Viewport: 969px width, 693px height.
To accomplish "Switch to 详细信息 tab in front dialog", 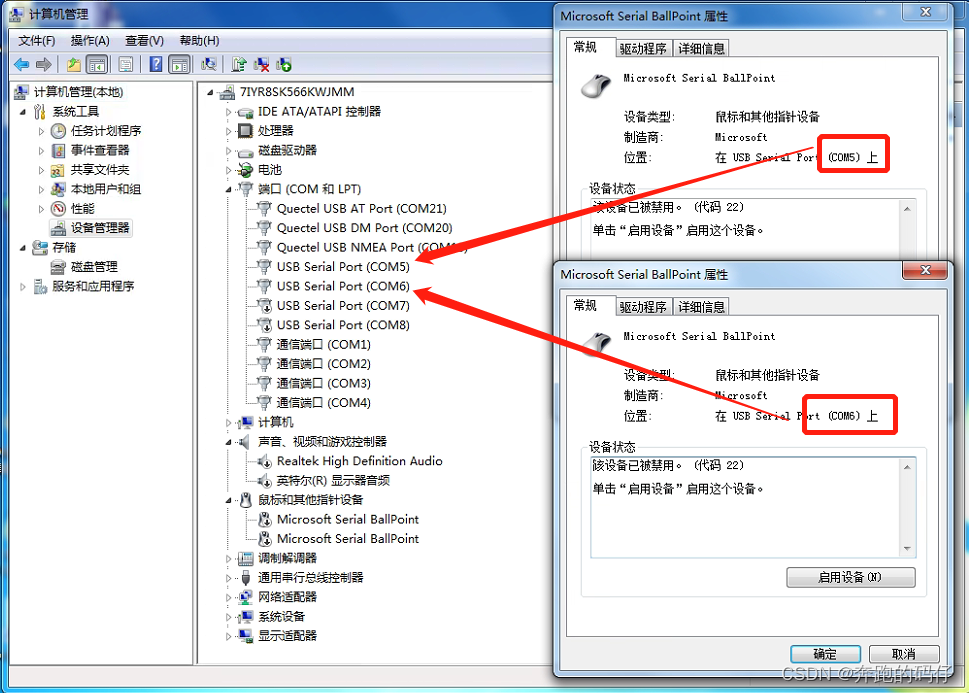I will tap(701, 307).
